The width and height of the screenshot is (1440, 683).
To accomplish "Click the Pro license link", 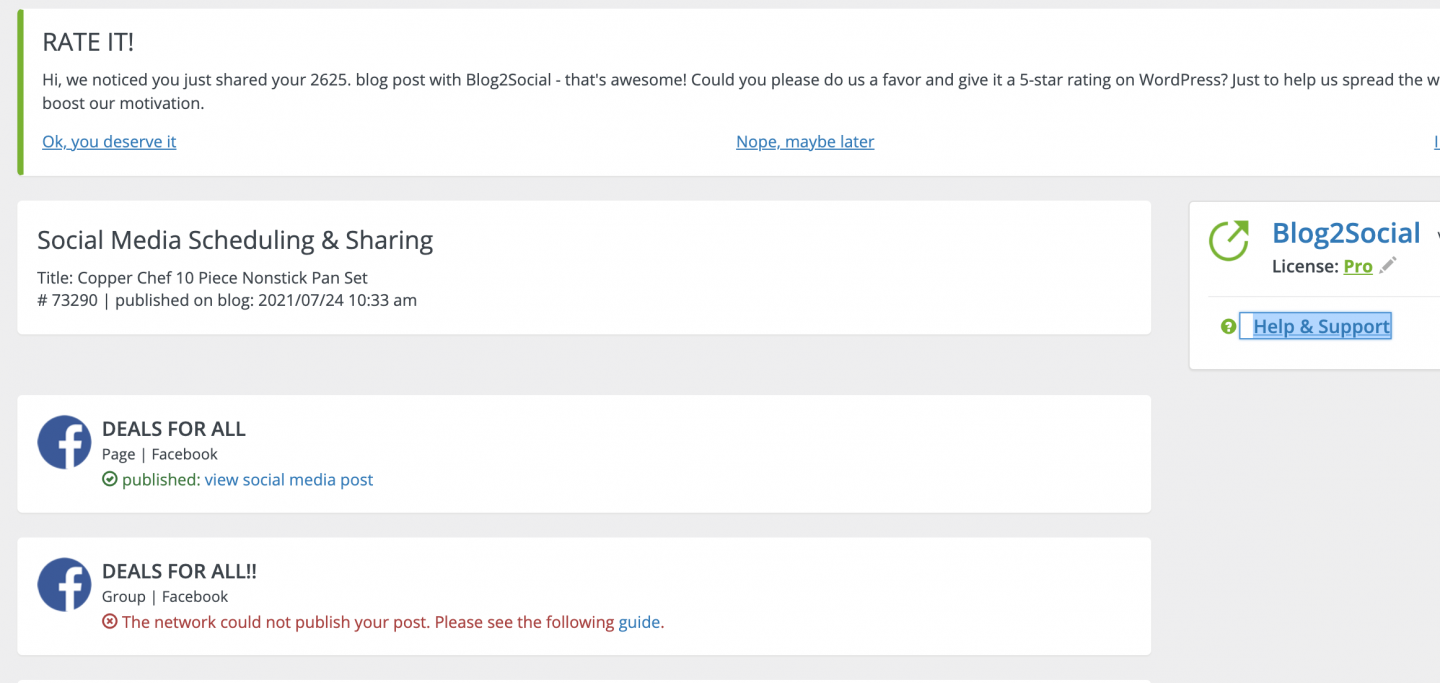I will pos(1358,266).
